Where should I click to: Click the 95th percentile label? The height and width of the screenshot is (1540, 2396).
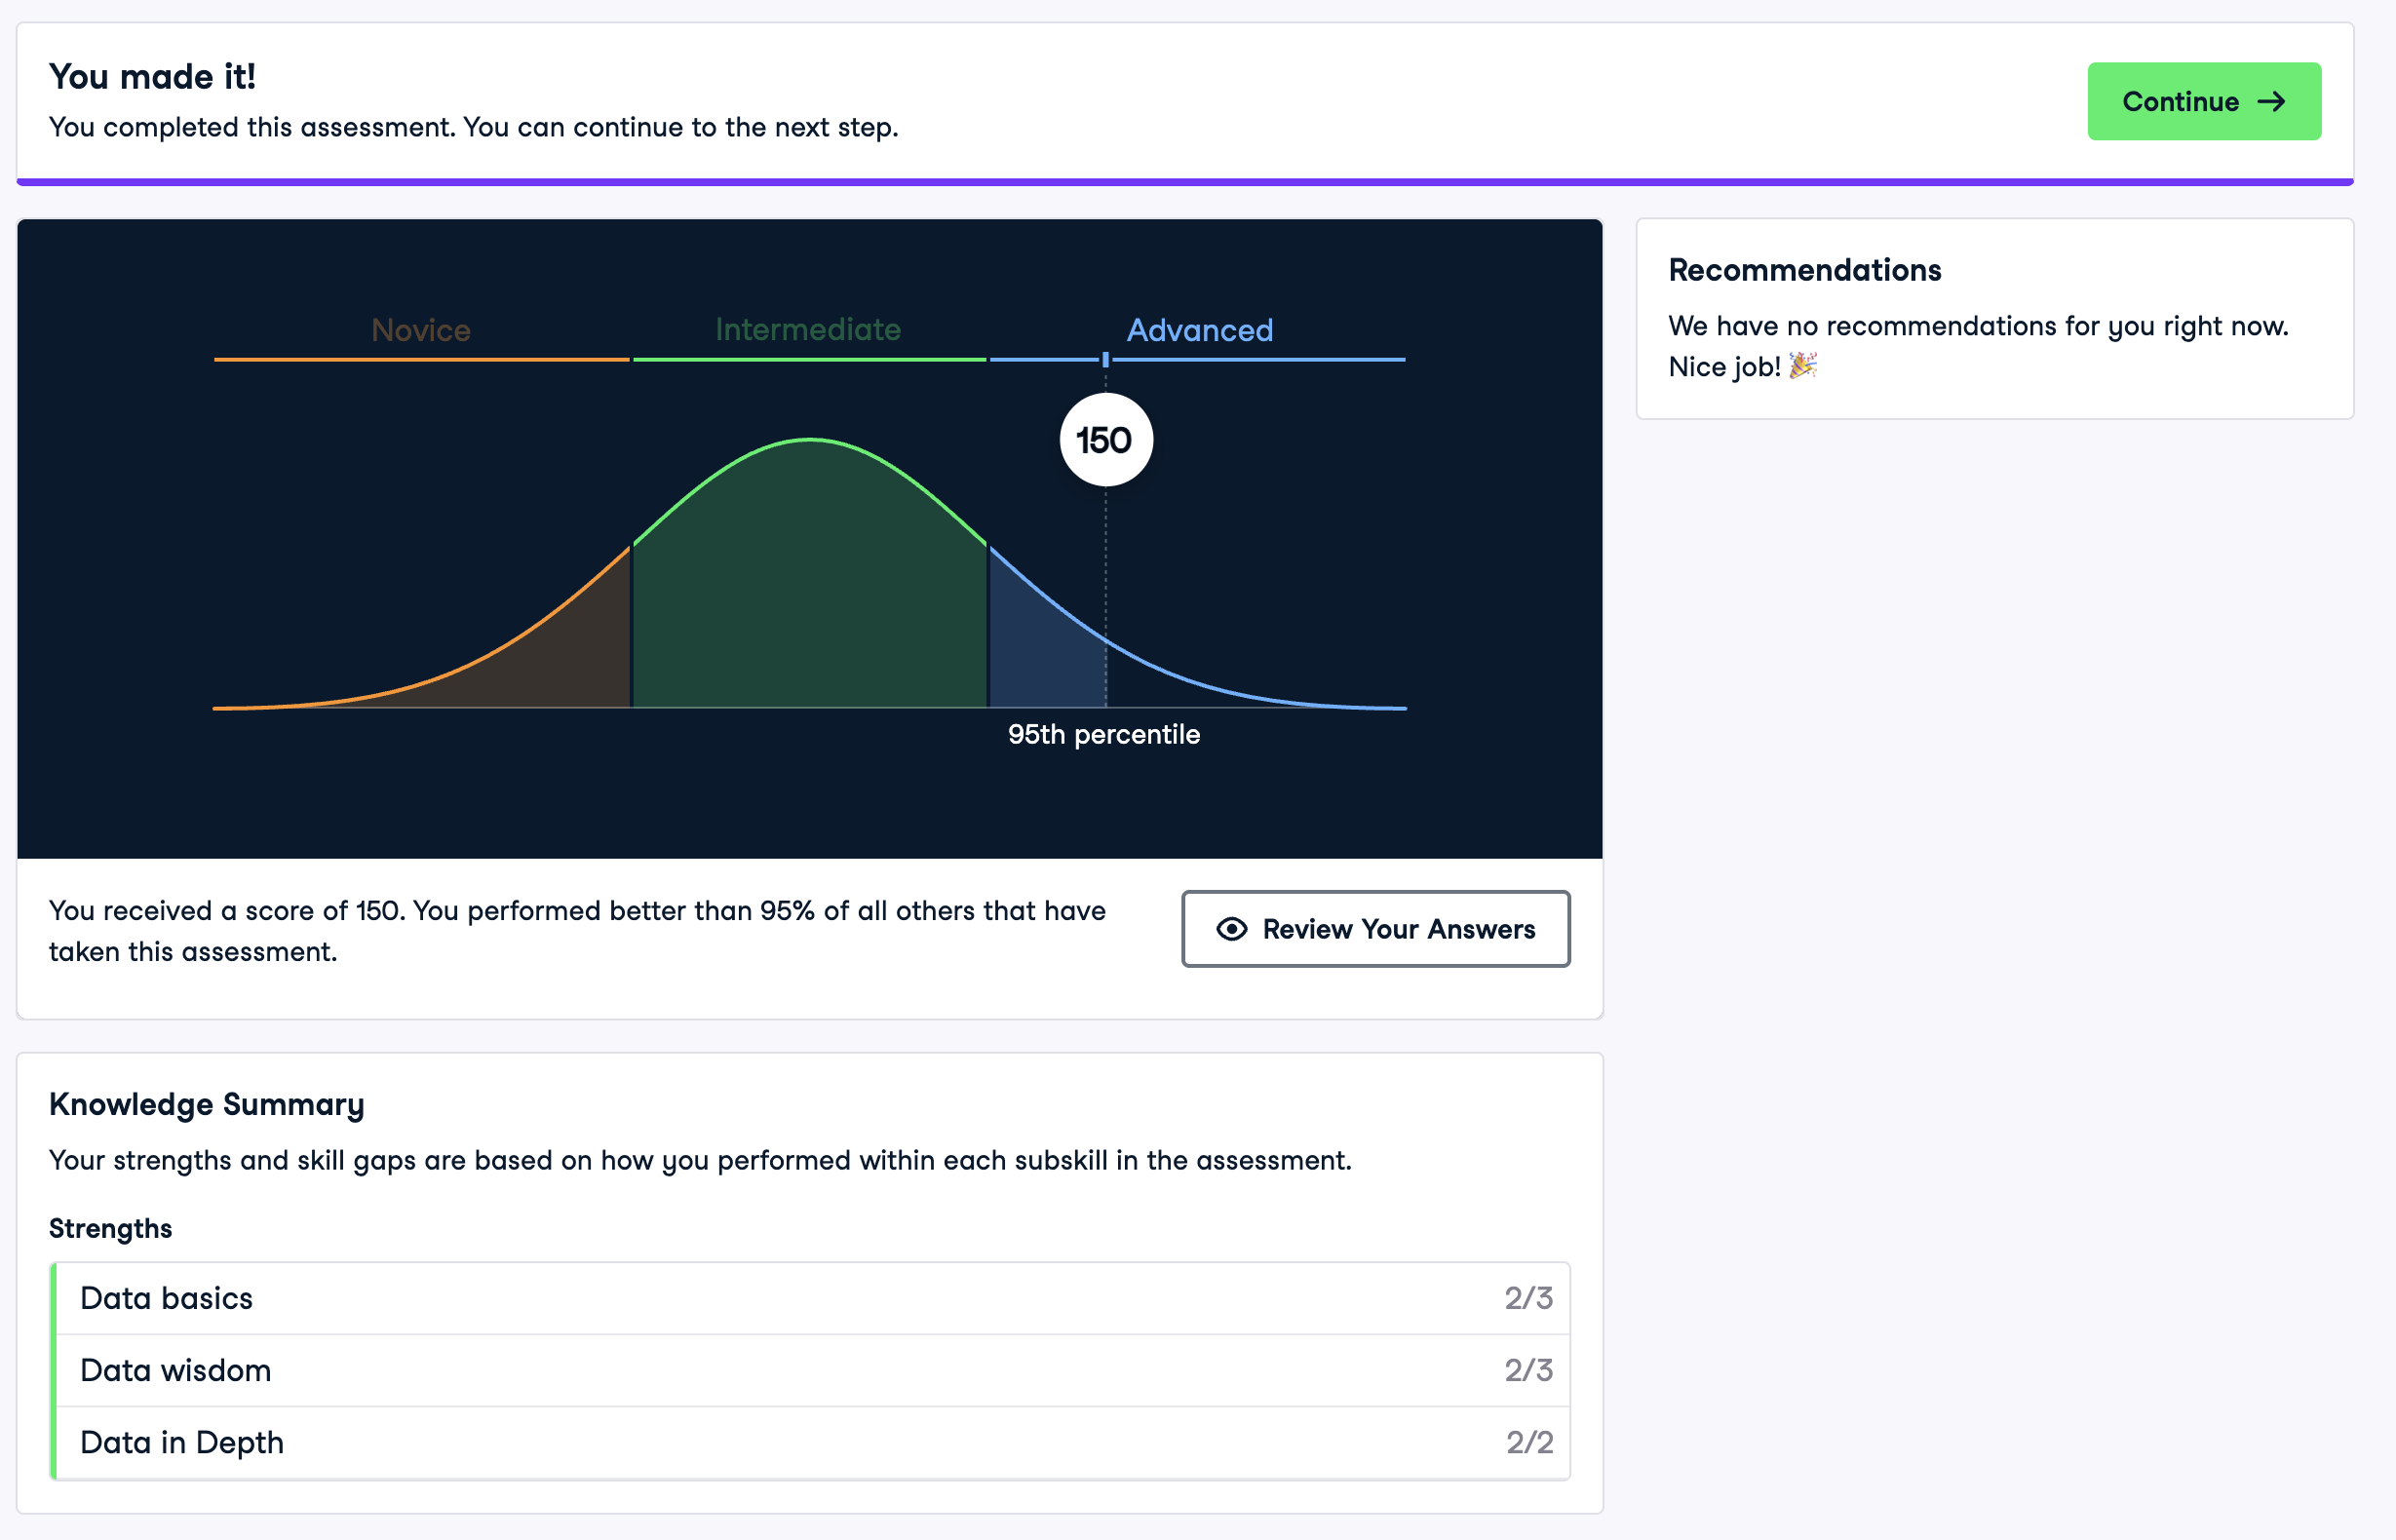[1103, 734]
